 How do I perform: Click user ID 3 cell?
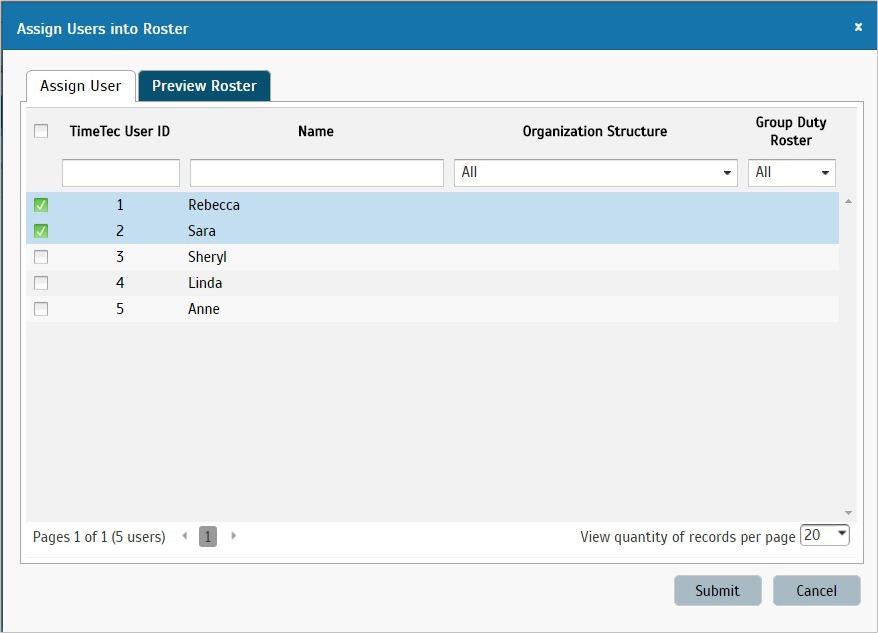click(120, 257)
